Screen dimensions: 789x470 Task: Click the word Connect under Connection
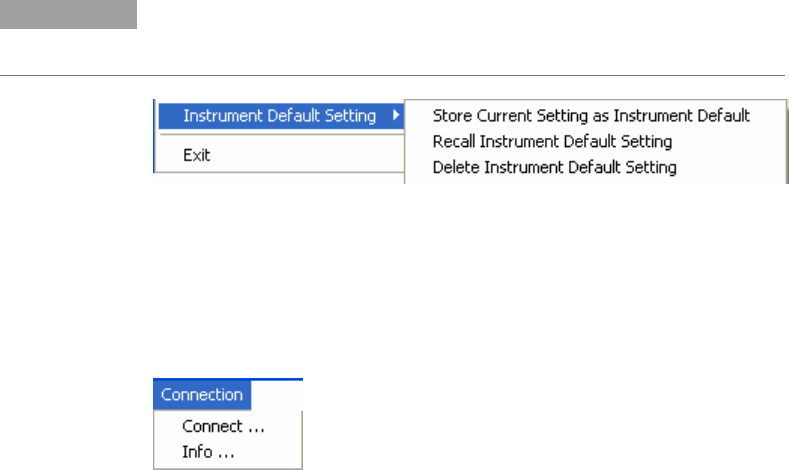click(x=212, y=426)
